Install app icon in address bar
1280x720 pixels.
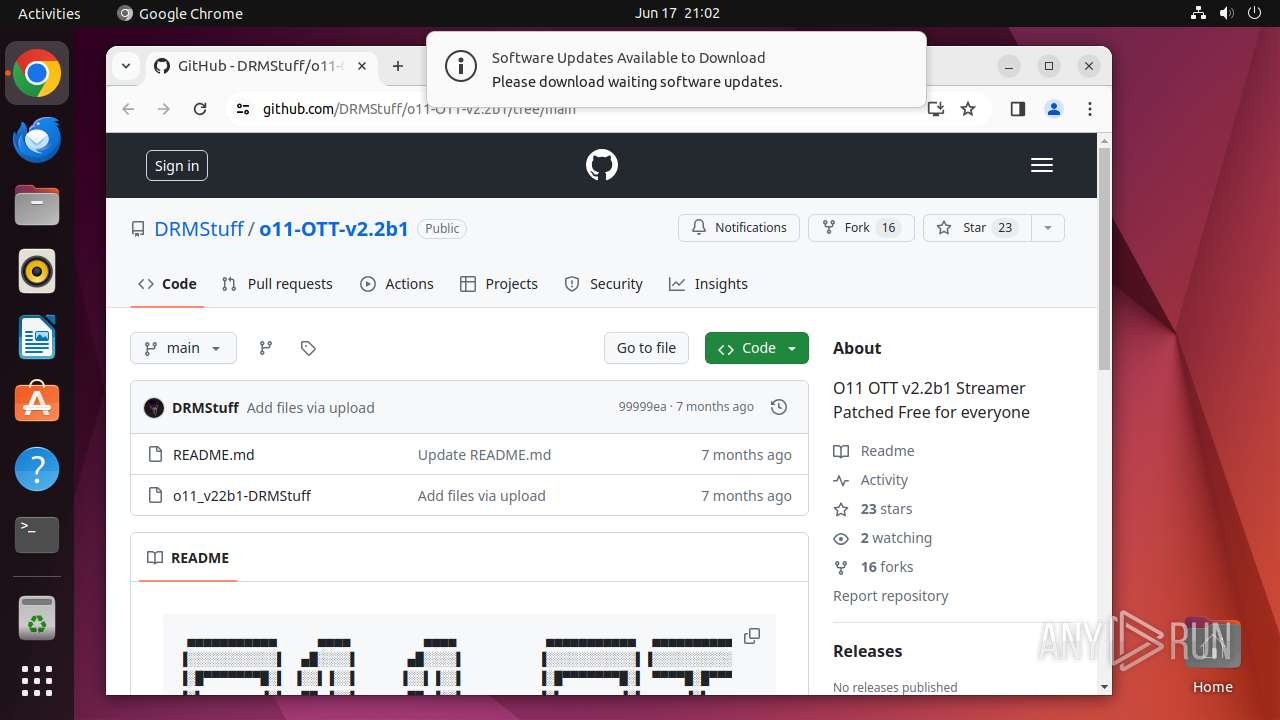coord(936,109)
